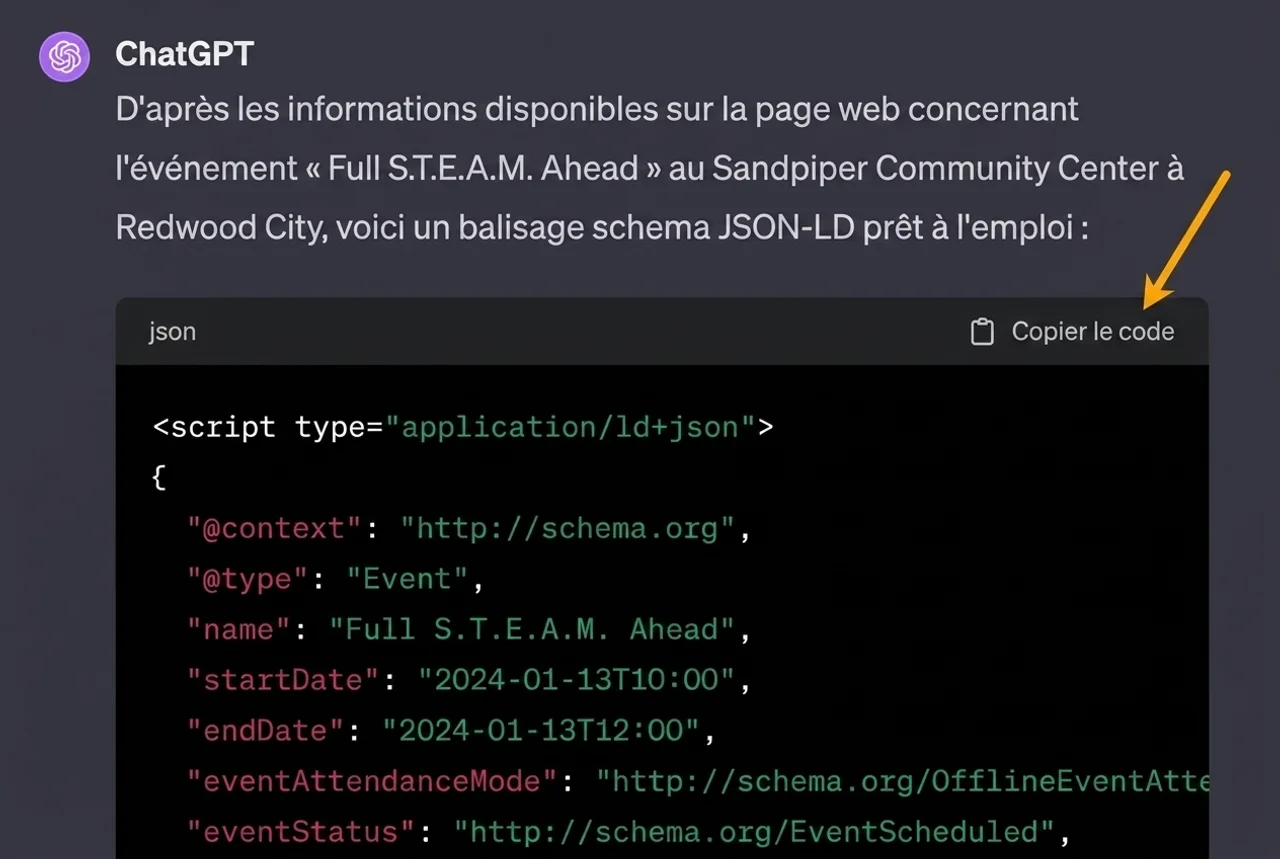Click the "Copier le code" button
This screenshot has height=859, width=1280.
(1073, 332)
